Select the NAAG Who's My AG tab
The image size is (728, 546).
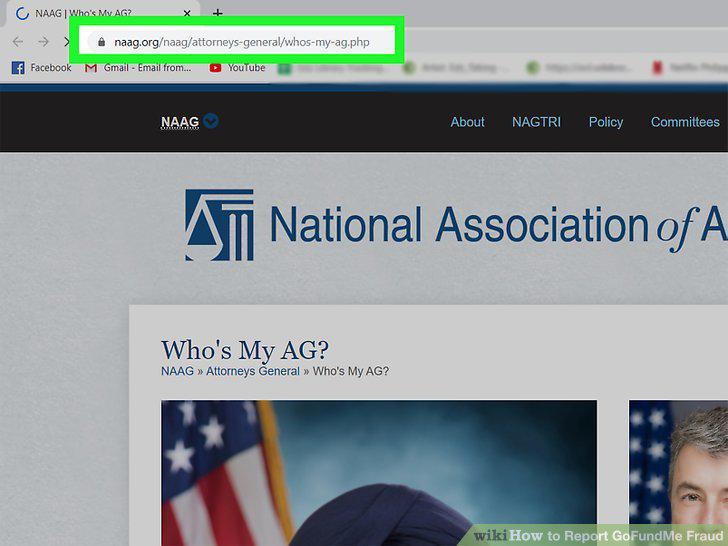(x=103, y=13)
